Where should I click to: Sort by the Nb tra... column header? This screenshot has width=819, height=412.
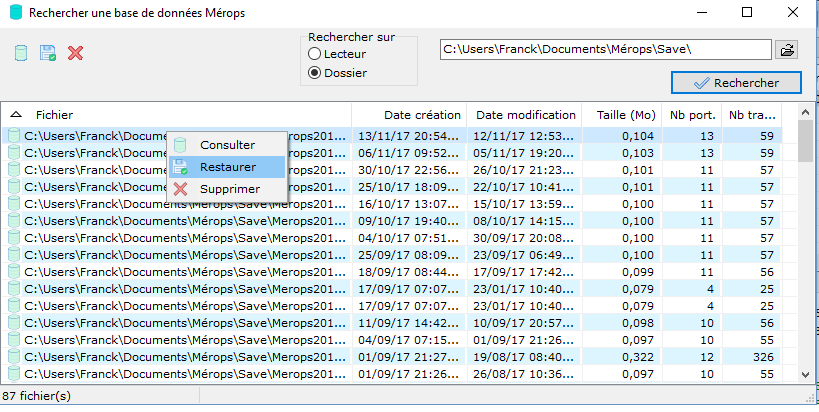click(752, 115)
